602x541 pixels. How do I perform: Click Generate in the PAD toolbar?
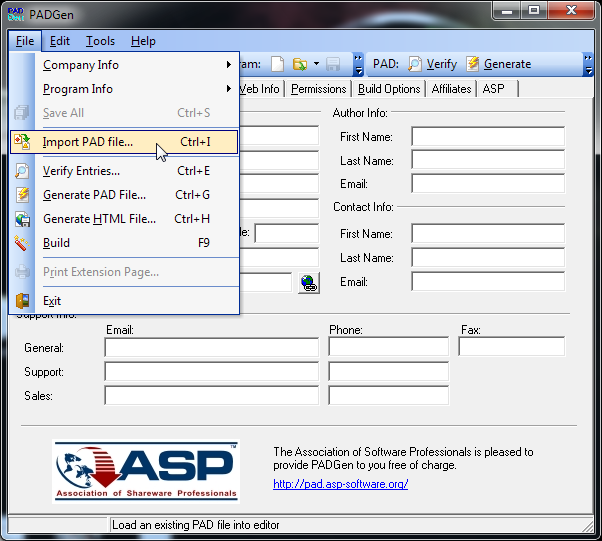[x=498, y=64]
